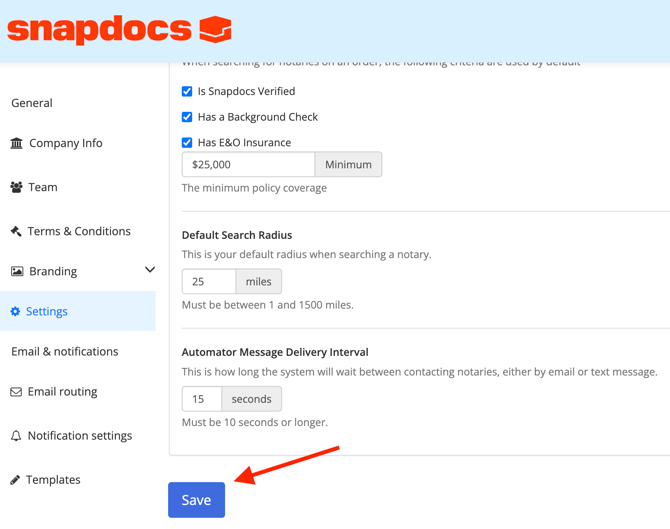Click 'Must be between 1 and 1500 miles.'
The image size is (670, 529).
pyautogui.click(x=267, y=305)
